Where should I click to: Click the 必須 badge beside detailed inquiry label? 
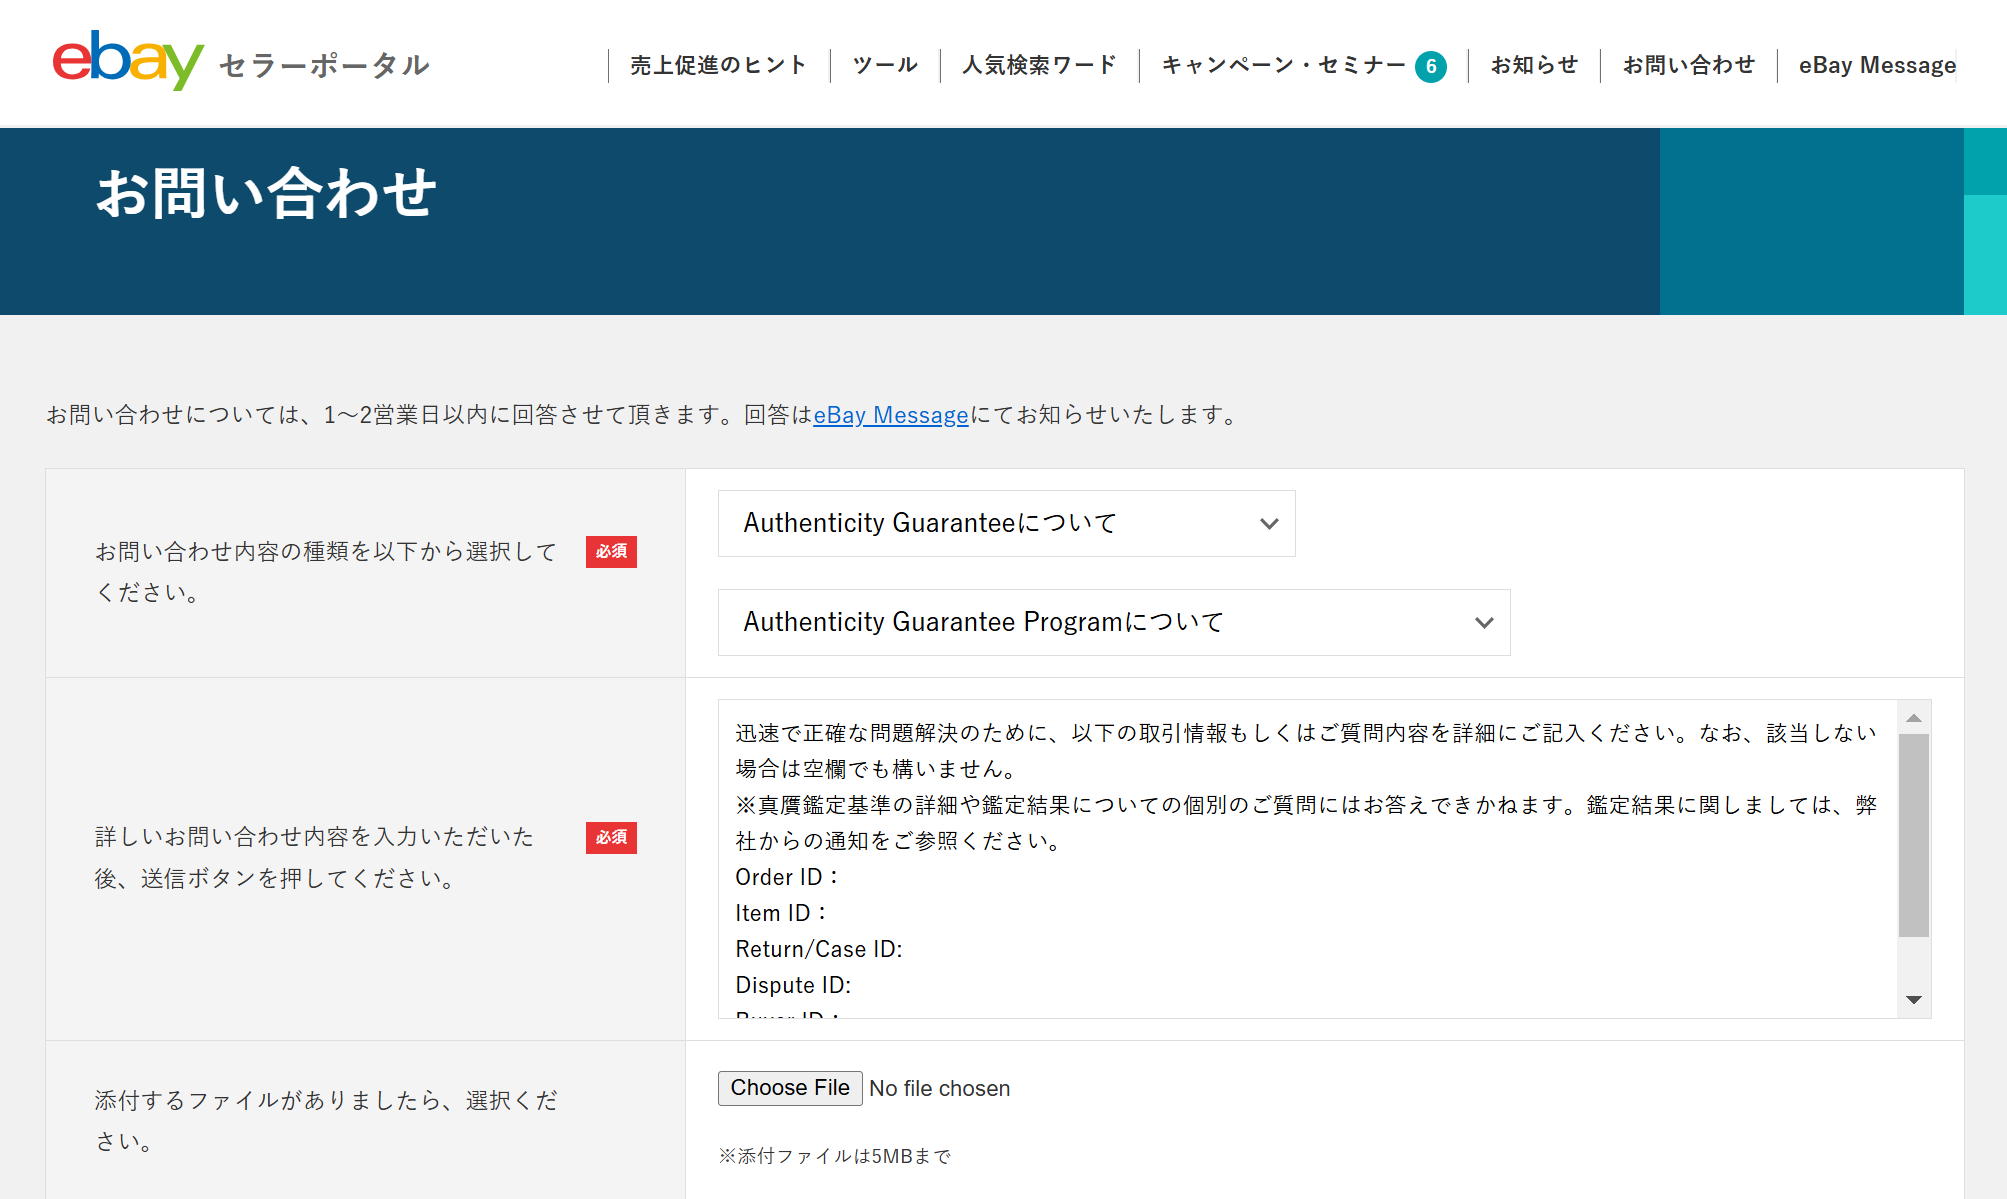coord(611,837)
